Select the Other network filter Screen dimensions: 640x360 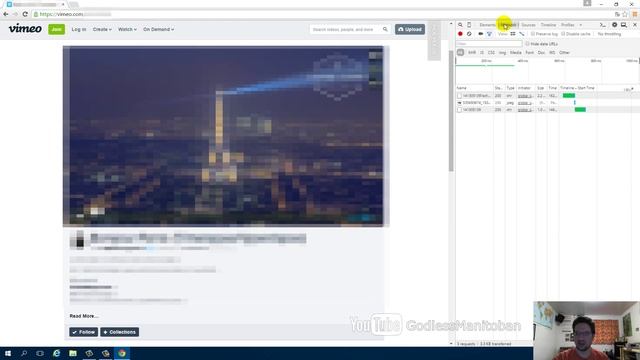[564, 53]
